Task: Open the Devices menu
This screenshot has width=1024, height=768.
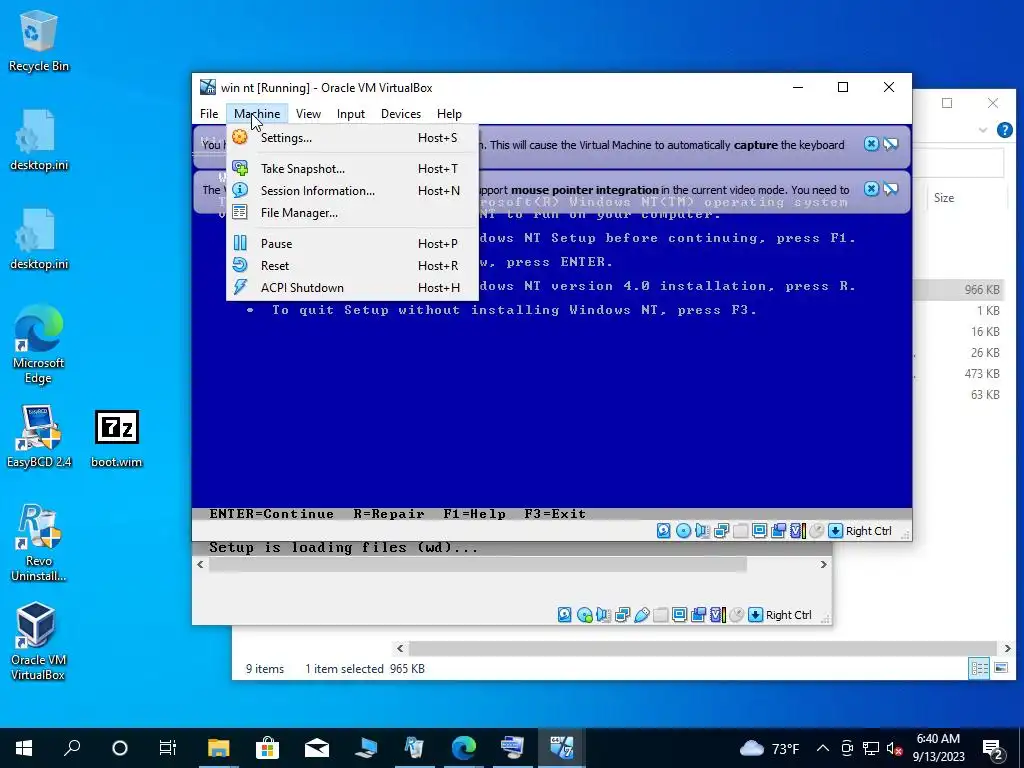Action: tap(401, 114)
